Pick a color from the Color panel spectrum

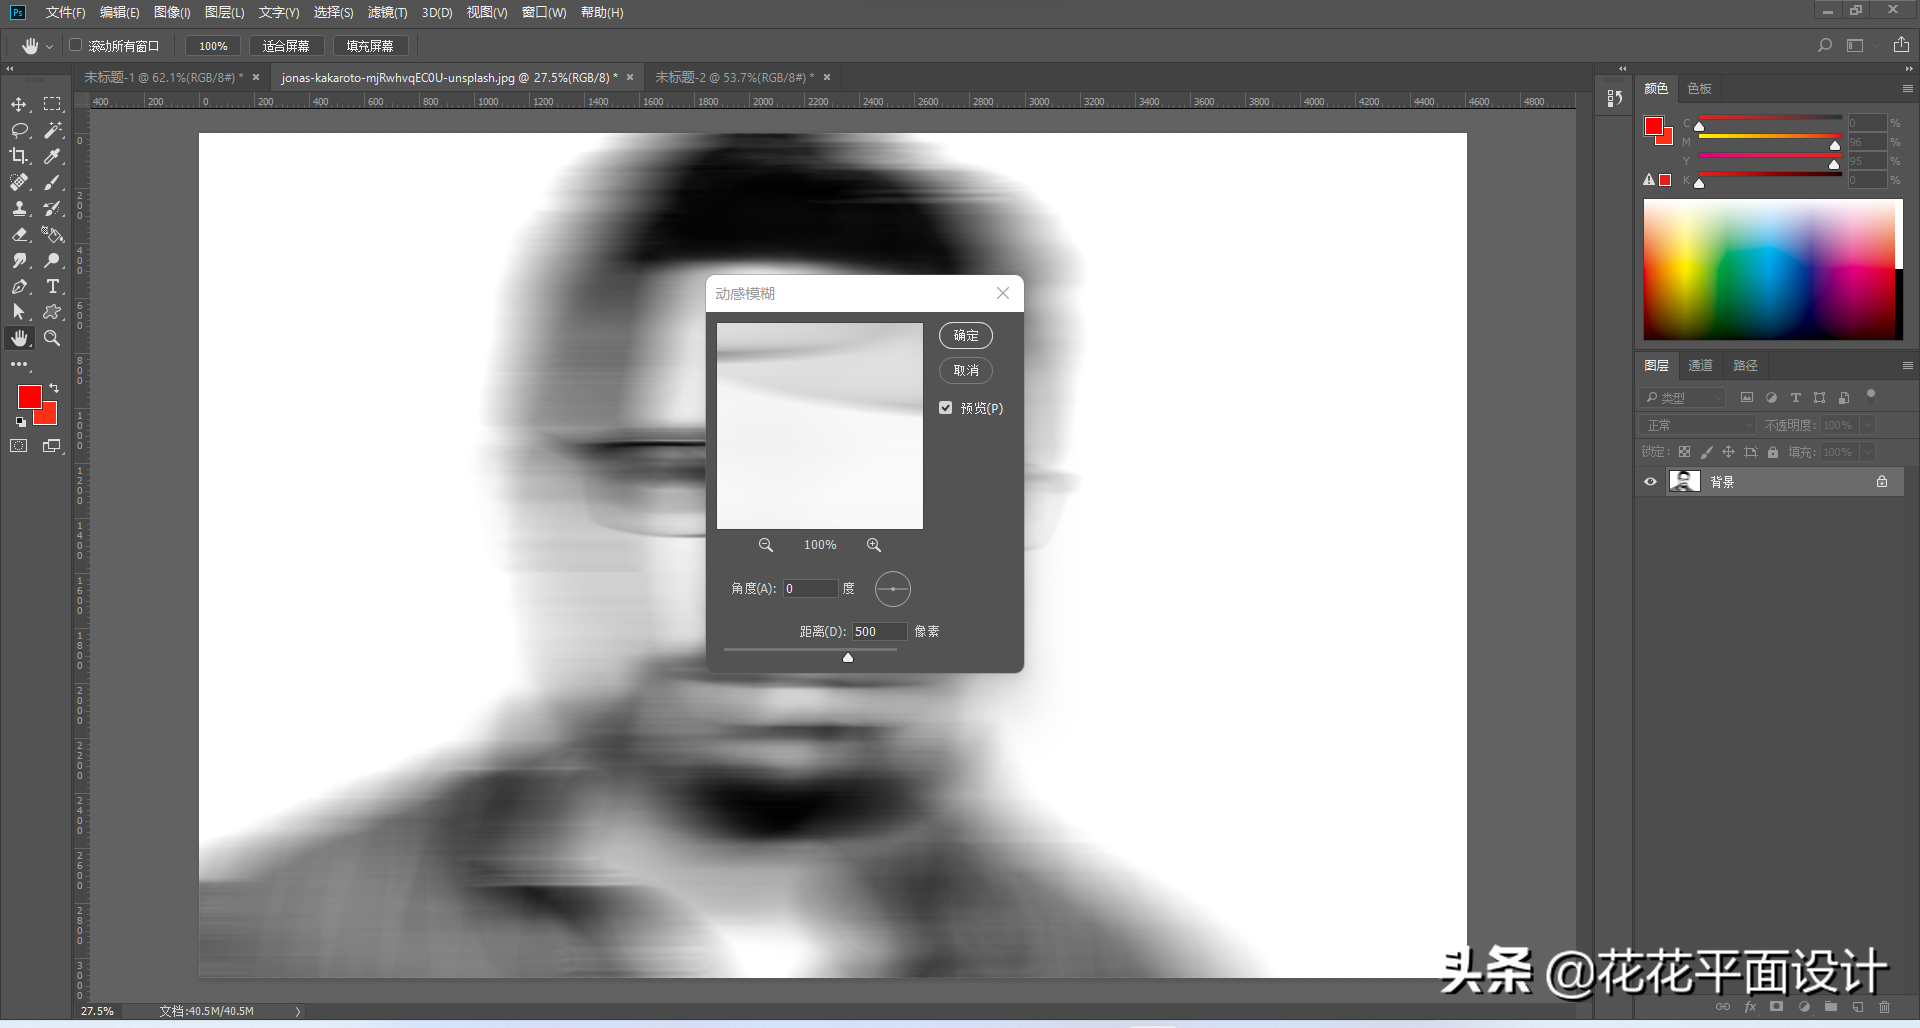click(x=1773, y=270)
